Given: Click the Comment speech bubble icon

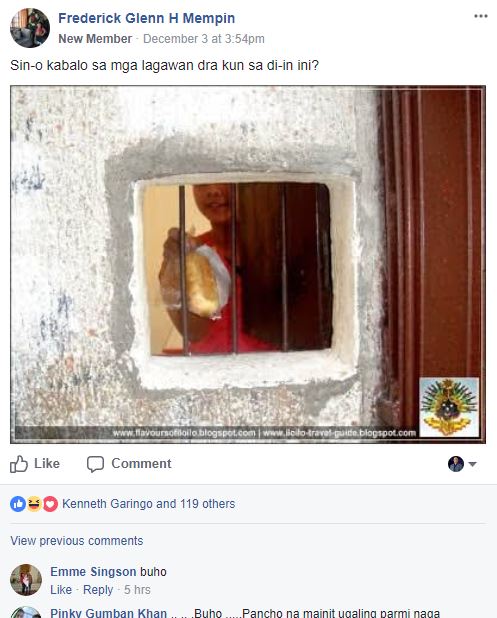Looking at the screenshot, I should coord(95,464).
